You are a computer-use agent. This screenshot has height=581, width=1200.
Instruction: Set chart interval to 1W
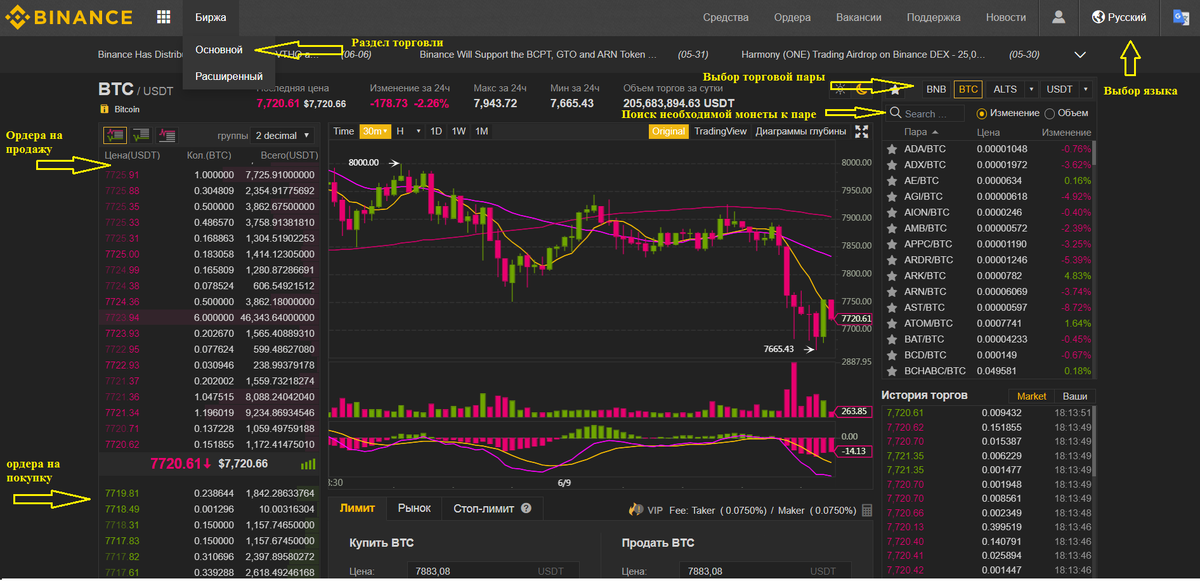tap(458, 131)
